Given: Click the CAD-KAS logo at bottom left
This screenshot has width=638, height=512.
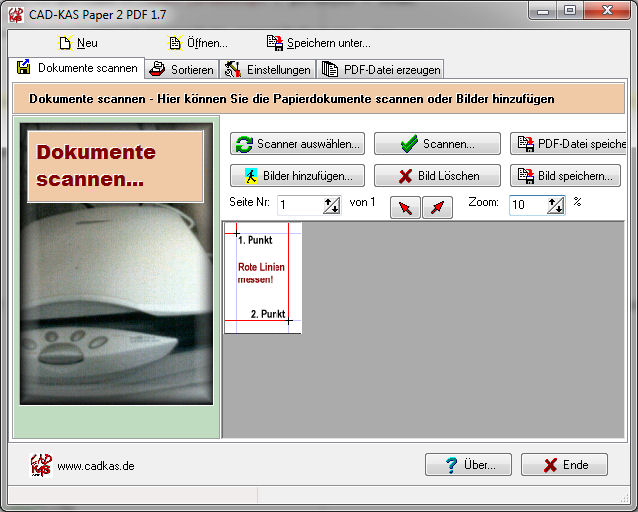Looking at the screenshot, I should 41,465.
